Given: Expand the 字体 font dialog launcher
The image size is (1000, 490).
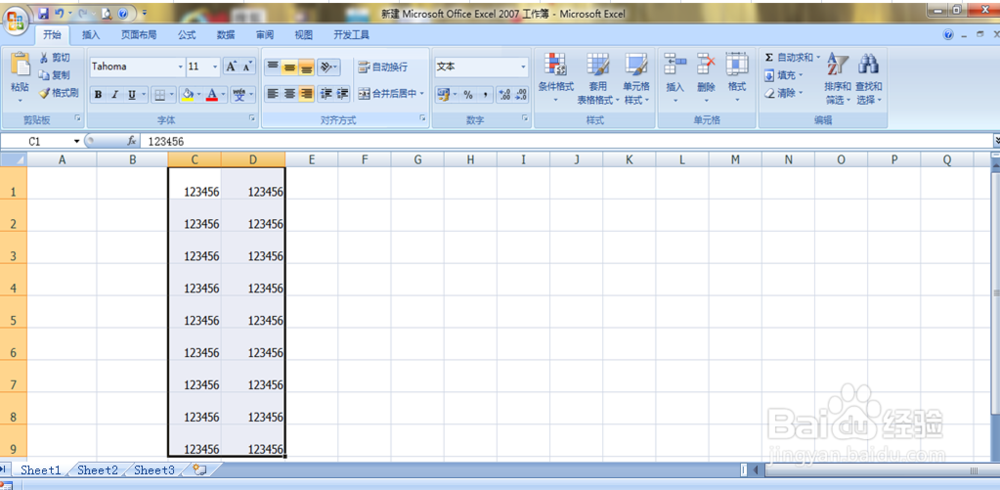Looking at the screenshot, I should pos(252,118).
